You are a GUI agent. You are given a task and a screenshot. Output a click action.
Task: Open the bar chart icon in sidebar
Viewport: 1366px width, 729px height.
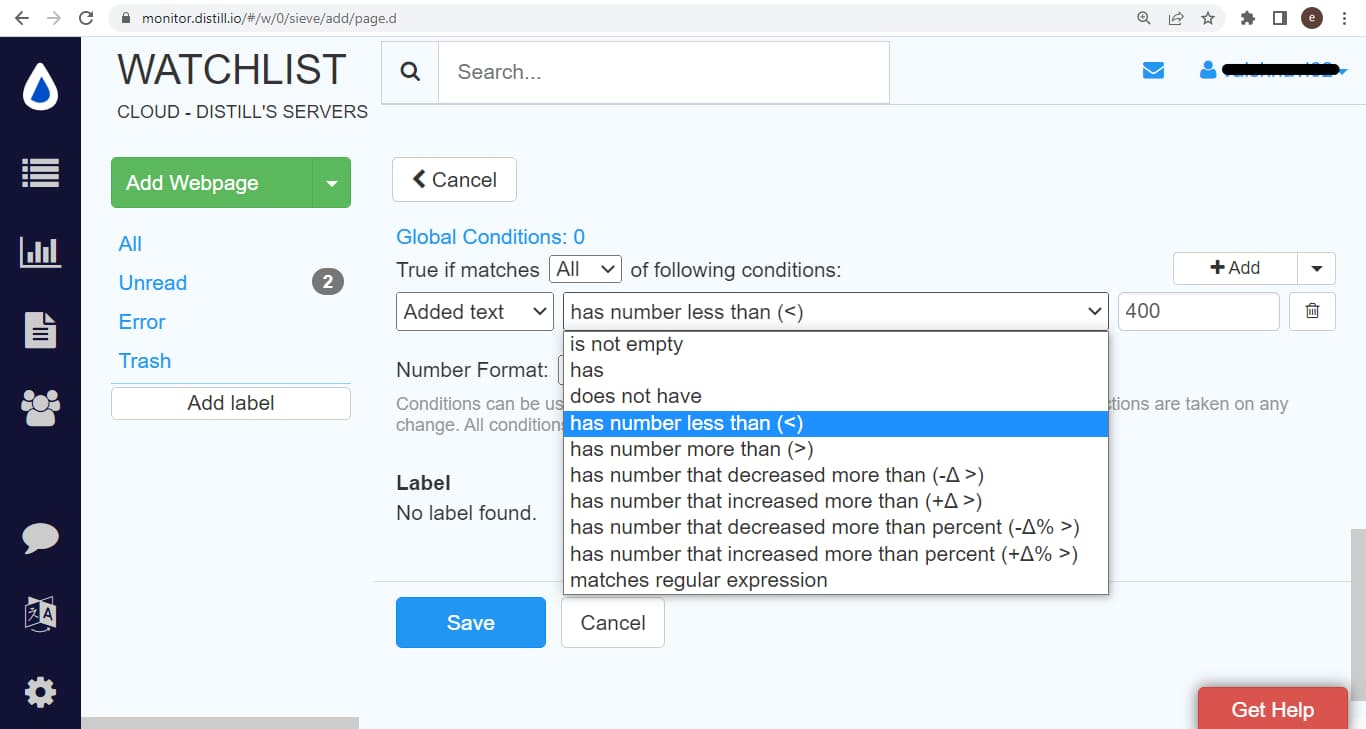coord(41,251)
